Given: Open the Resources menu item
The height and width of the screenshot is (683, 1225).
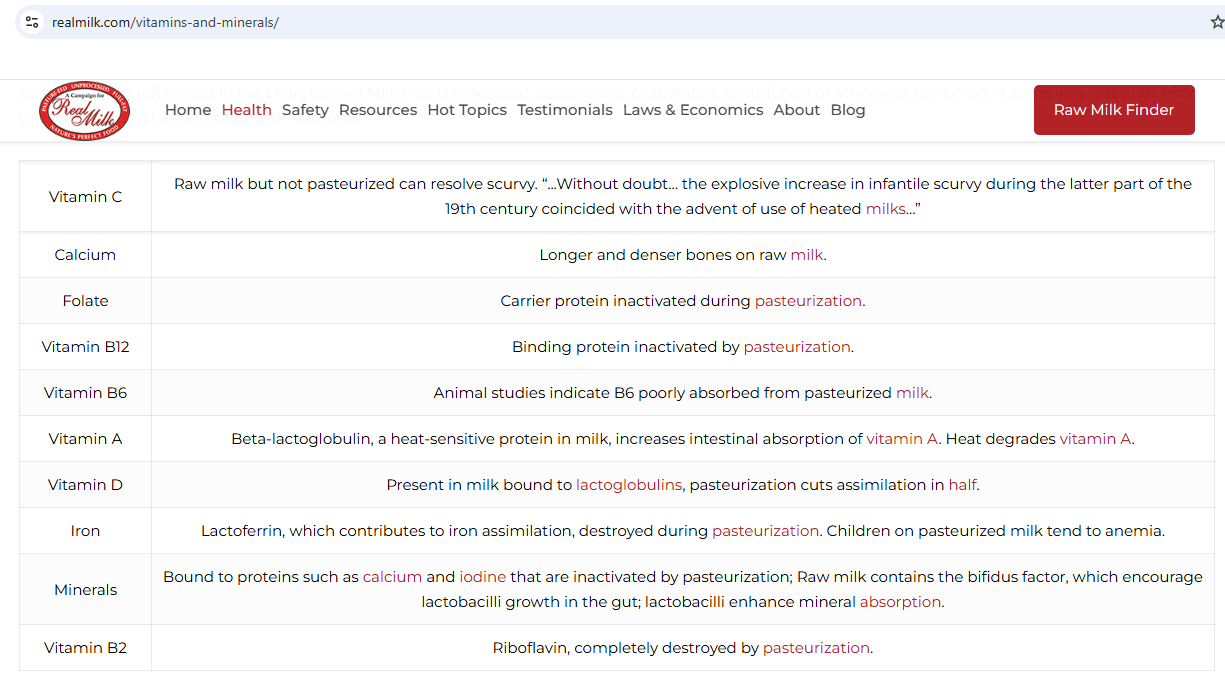Looking at the screenshot, I should [378, 110].
